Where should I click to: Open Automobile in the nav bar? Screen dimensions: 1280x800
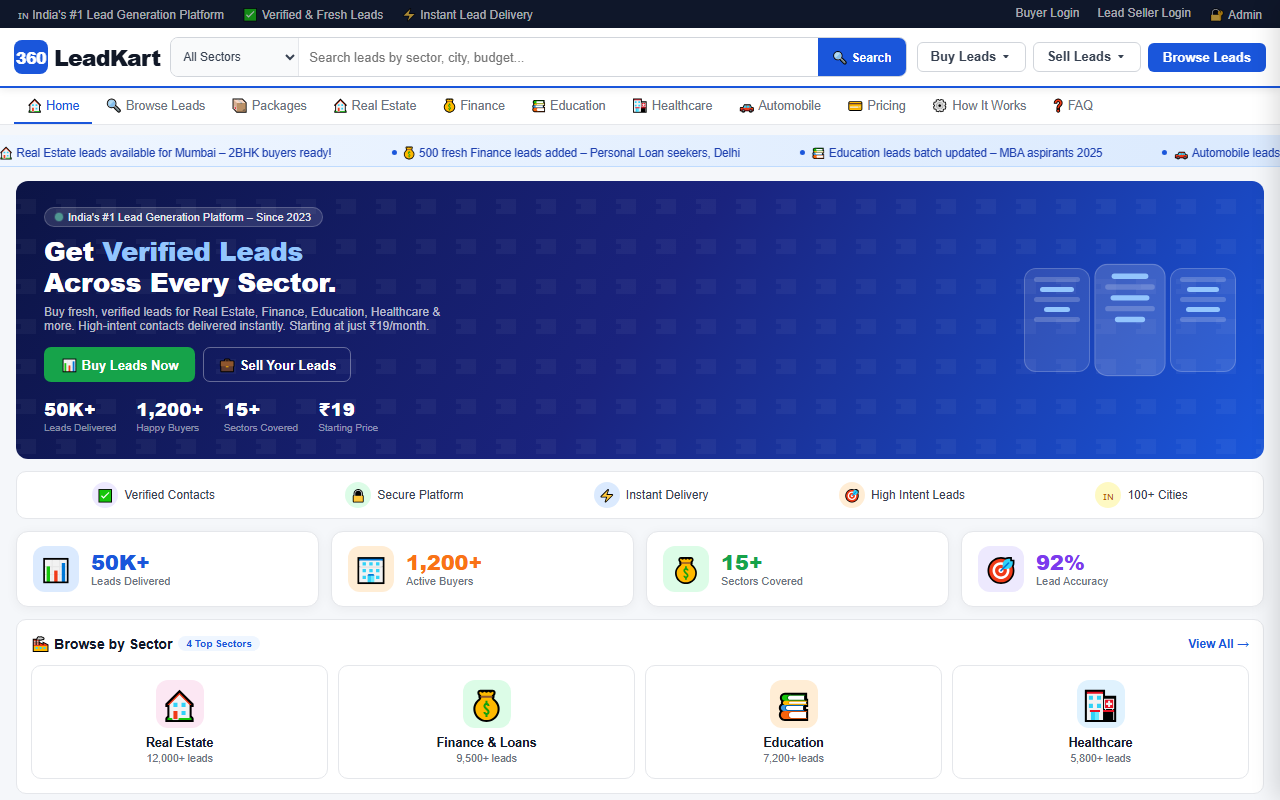click(x=780, y=105)
